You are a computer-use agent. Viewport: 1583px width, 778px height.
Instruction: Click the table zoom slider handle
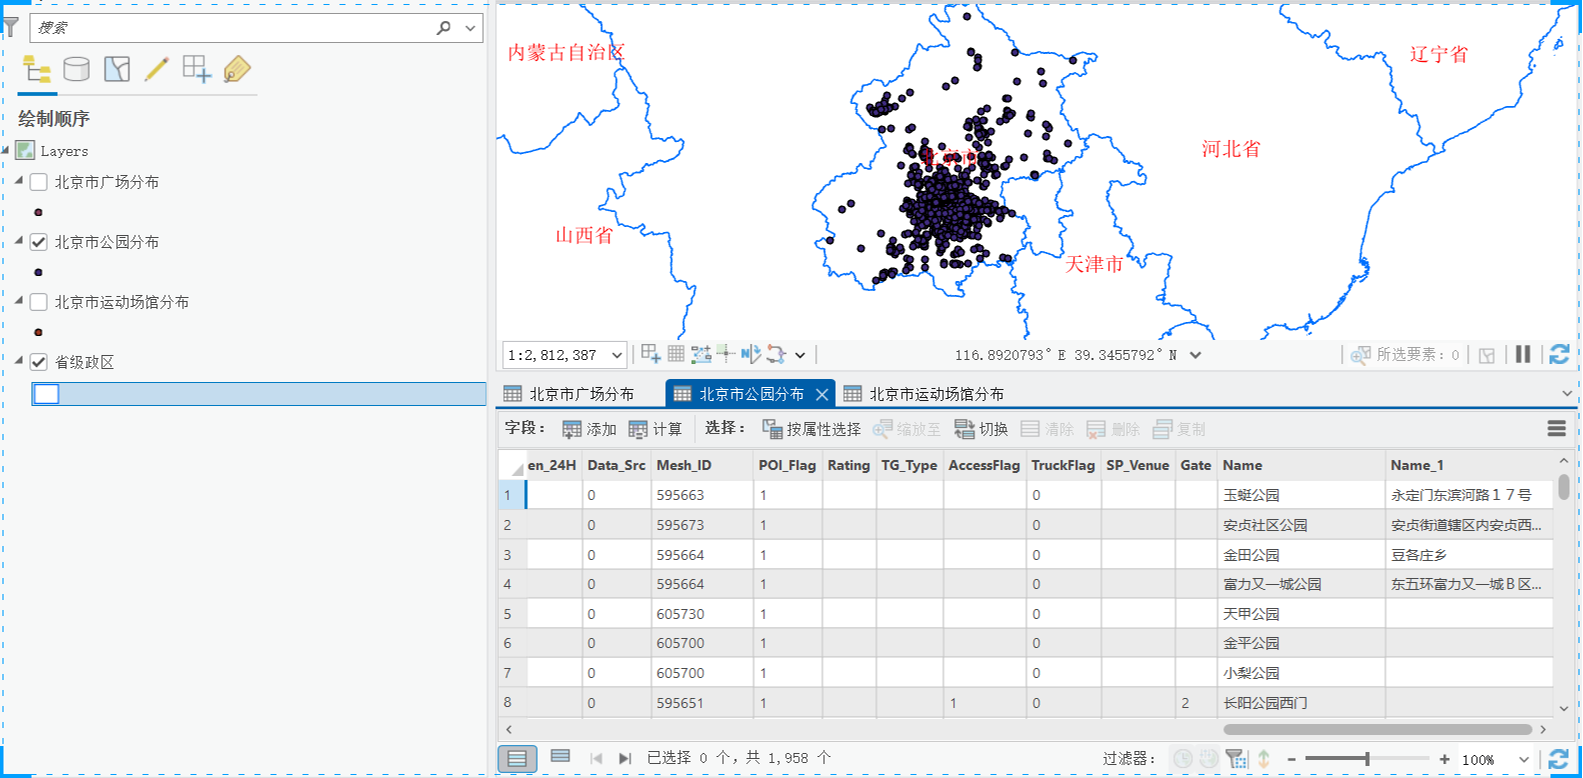coord(1367,759)
